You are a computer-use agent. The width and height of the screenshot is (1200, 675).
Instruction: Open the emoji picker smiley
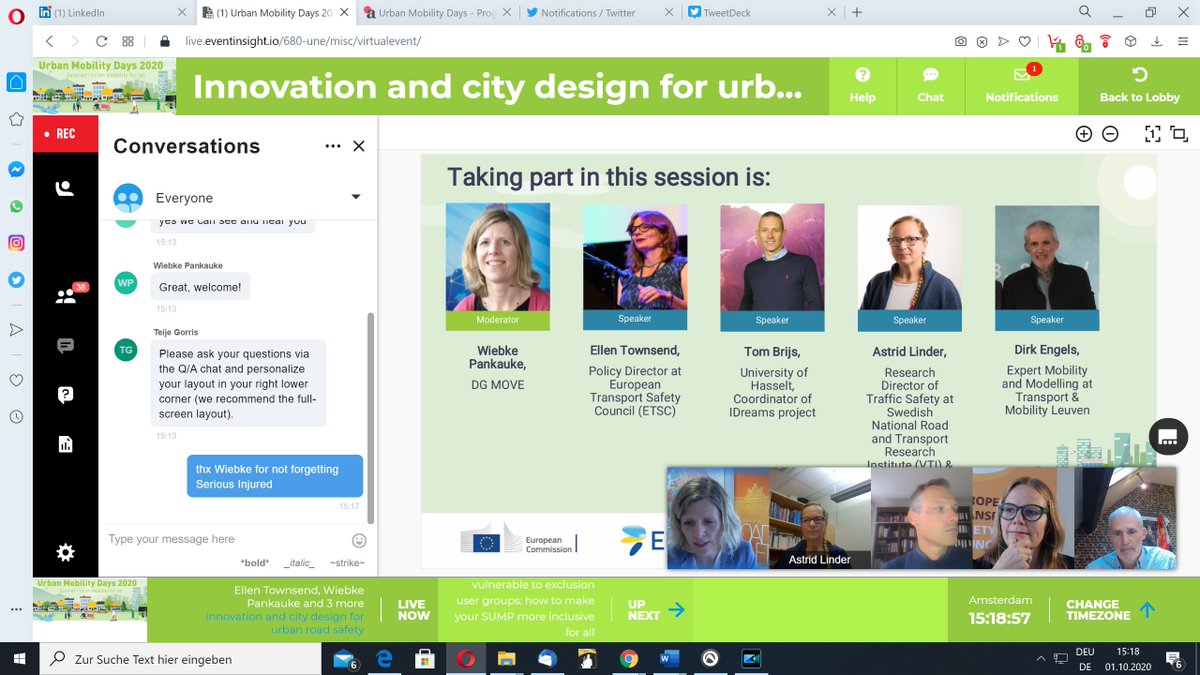[359, 540]
